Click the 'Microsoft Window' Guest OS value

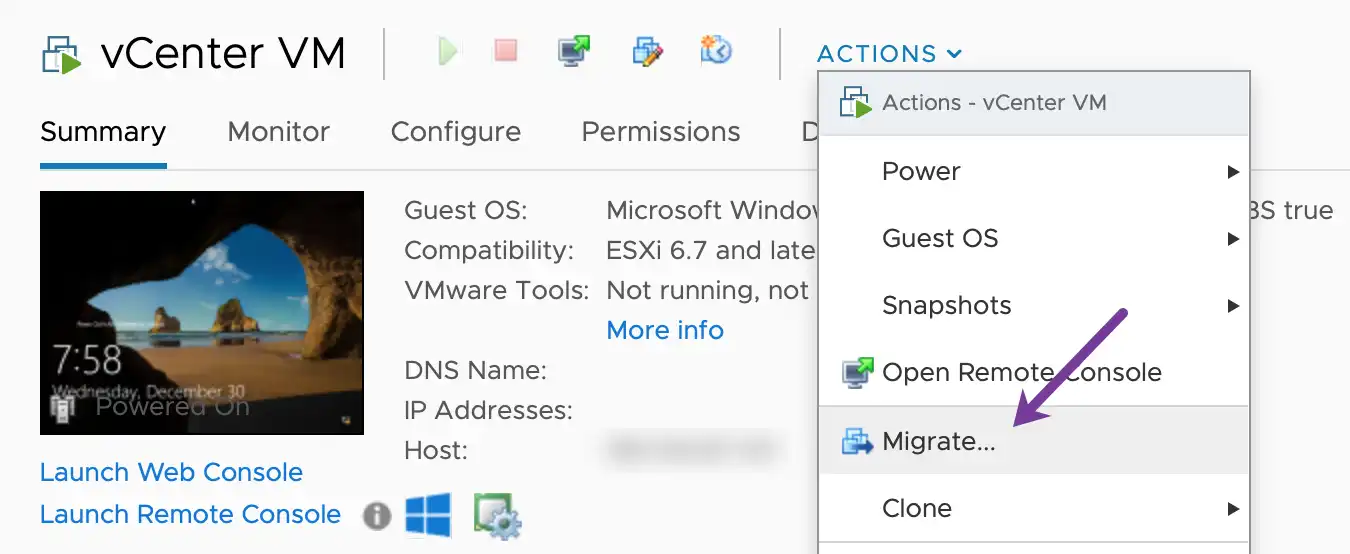pyautogui.click(x=712, y=211)
